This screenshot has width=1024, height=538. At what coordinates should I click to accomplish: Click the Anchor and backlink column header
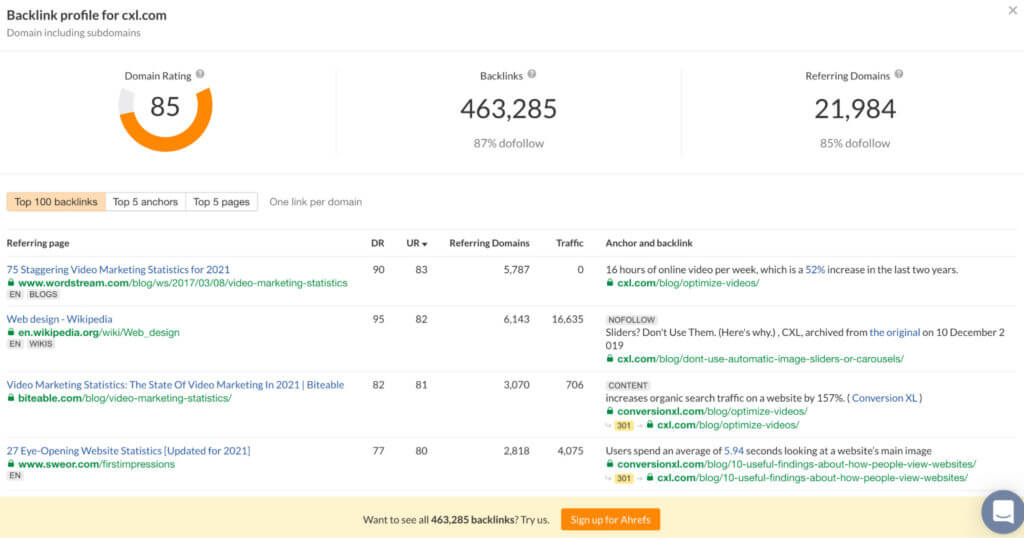tap(648, 243)
